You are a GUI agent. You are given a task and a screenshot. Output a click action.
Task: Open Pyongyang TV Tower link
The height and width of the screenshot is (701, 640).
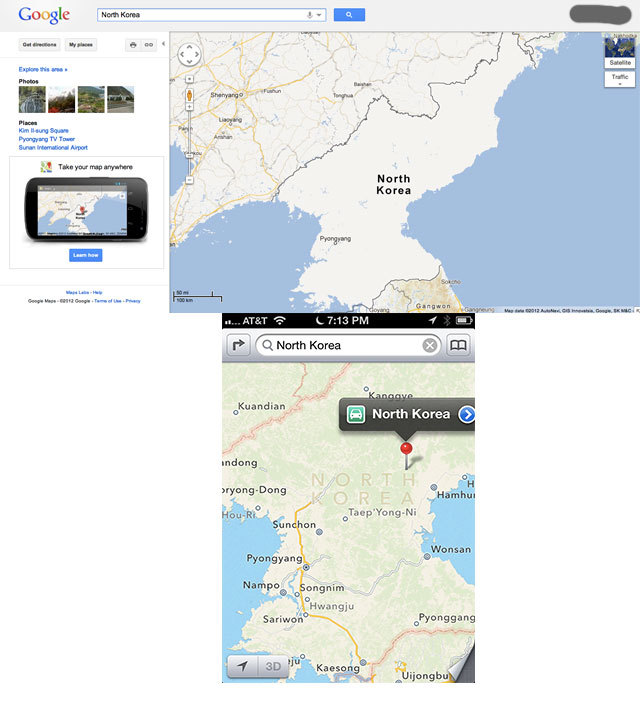point(46,139)
